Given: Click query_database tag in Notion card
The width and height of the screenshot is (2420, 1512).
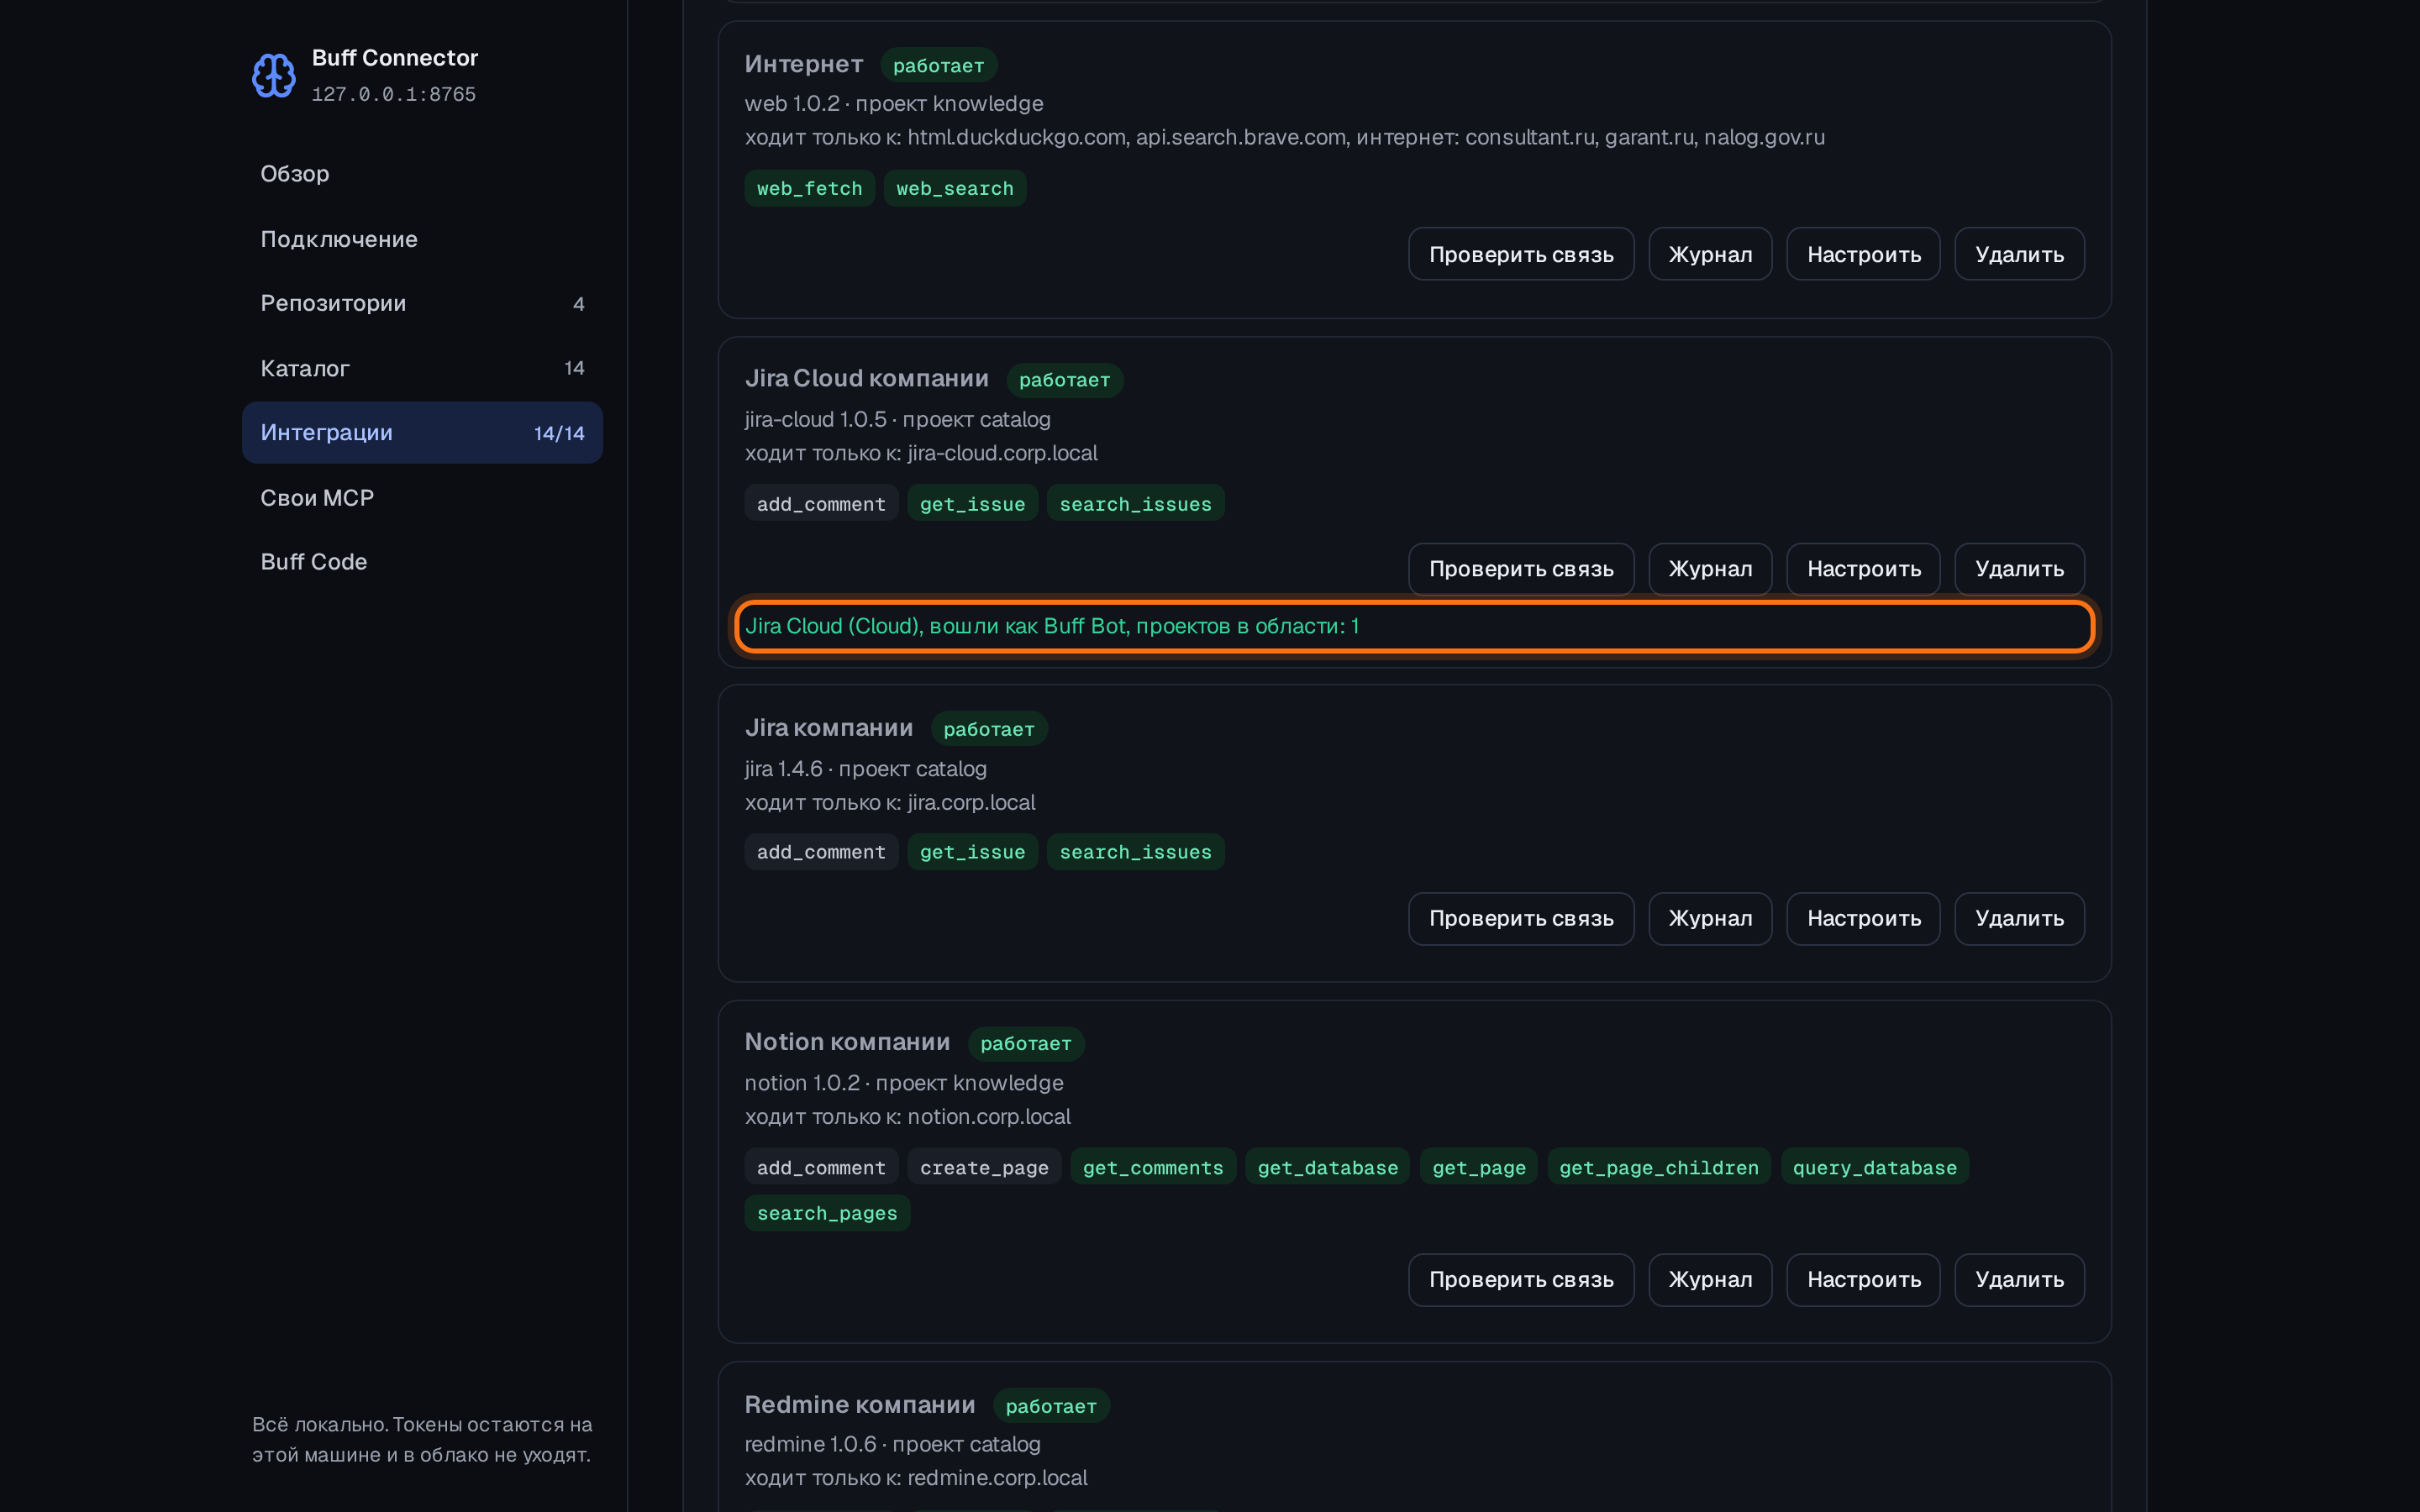Looking at the screenshot, I should [x=1874, y=1168].
